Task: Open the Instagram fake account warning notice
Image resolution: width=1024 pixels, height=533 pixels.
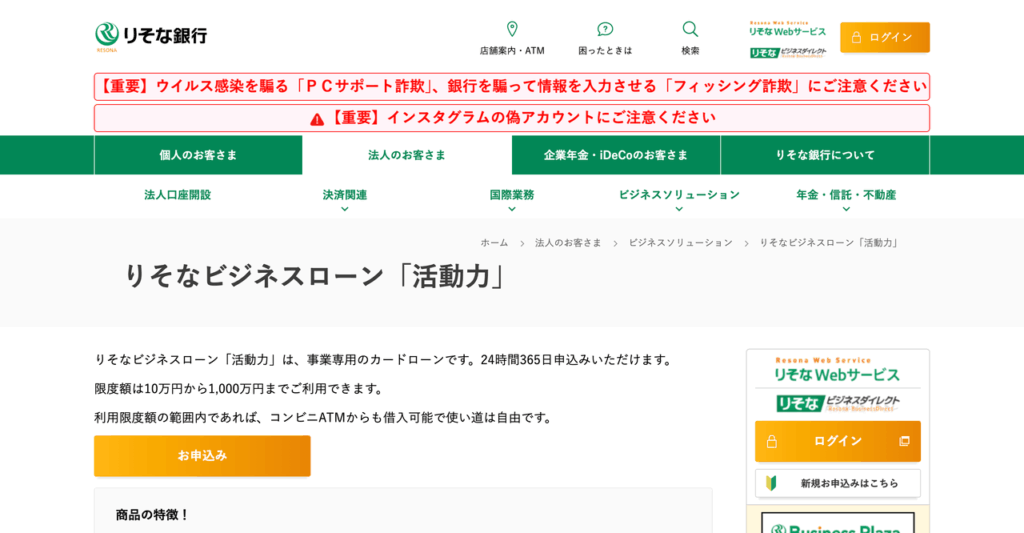Action: point(512,118)
